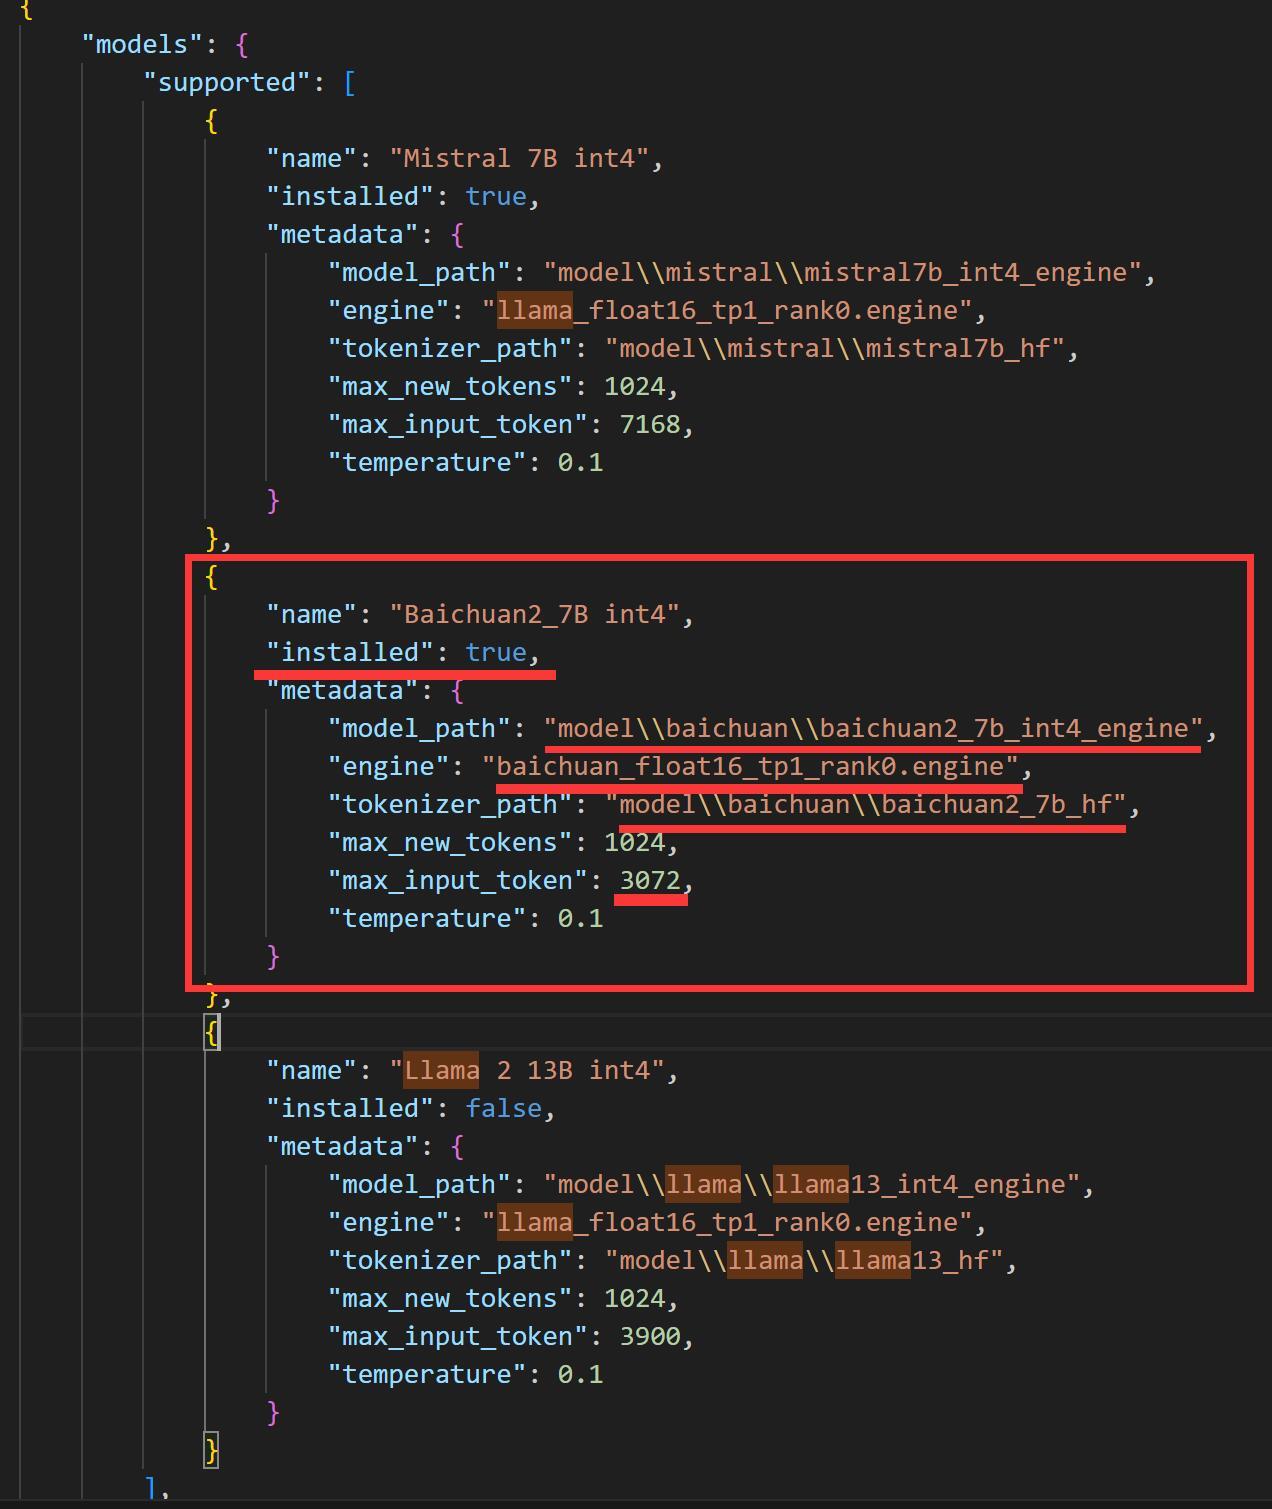The image size is (1272, 1509).
Task: Click the "metadata" key in Llama entry
Action: pyautogui.click(x=342, y=1146)
